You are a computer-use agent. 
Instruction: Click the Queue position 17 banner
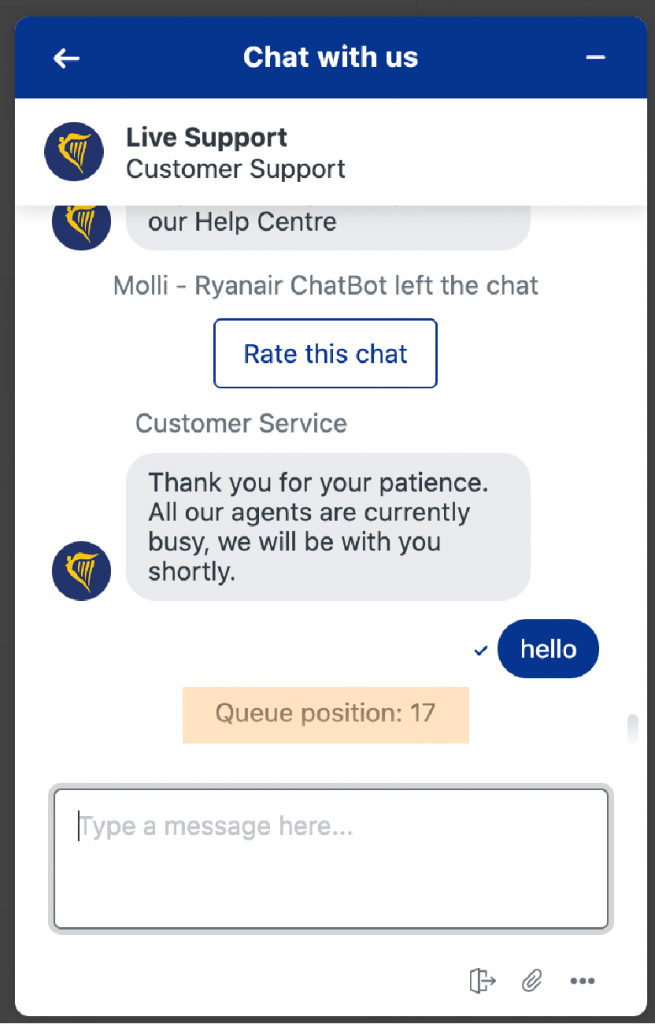point(325,714)
